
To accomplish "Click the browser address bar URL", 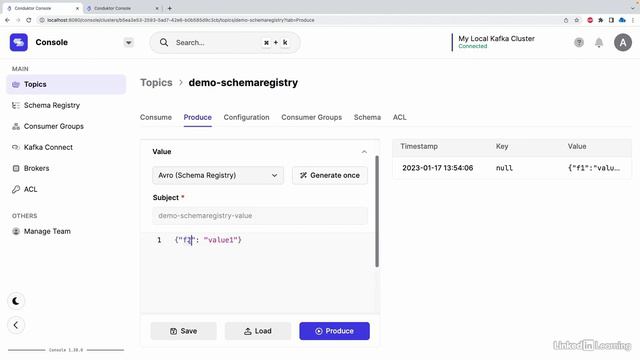I will 180,20.
